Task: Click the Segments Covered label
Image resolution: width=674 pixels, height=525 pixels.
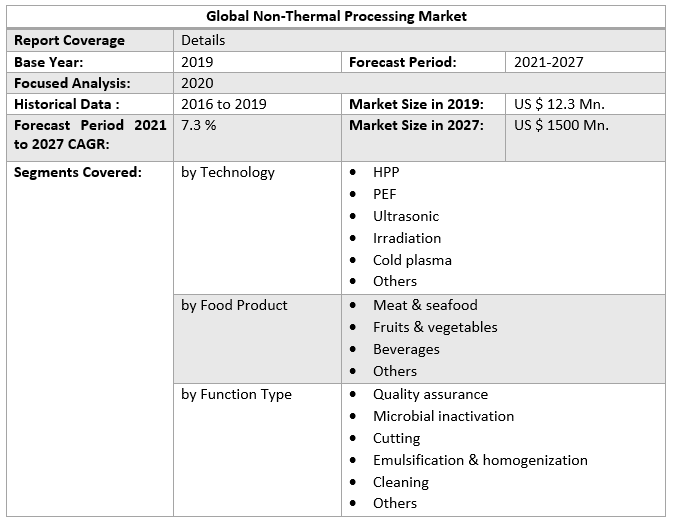Action: (x=78, y=172)
